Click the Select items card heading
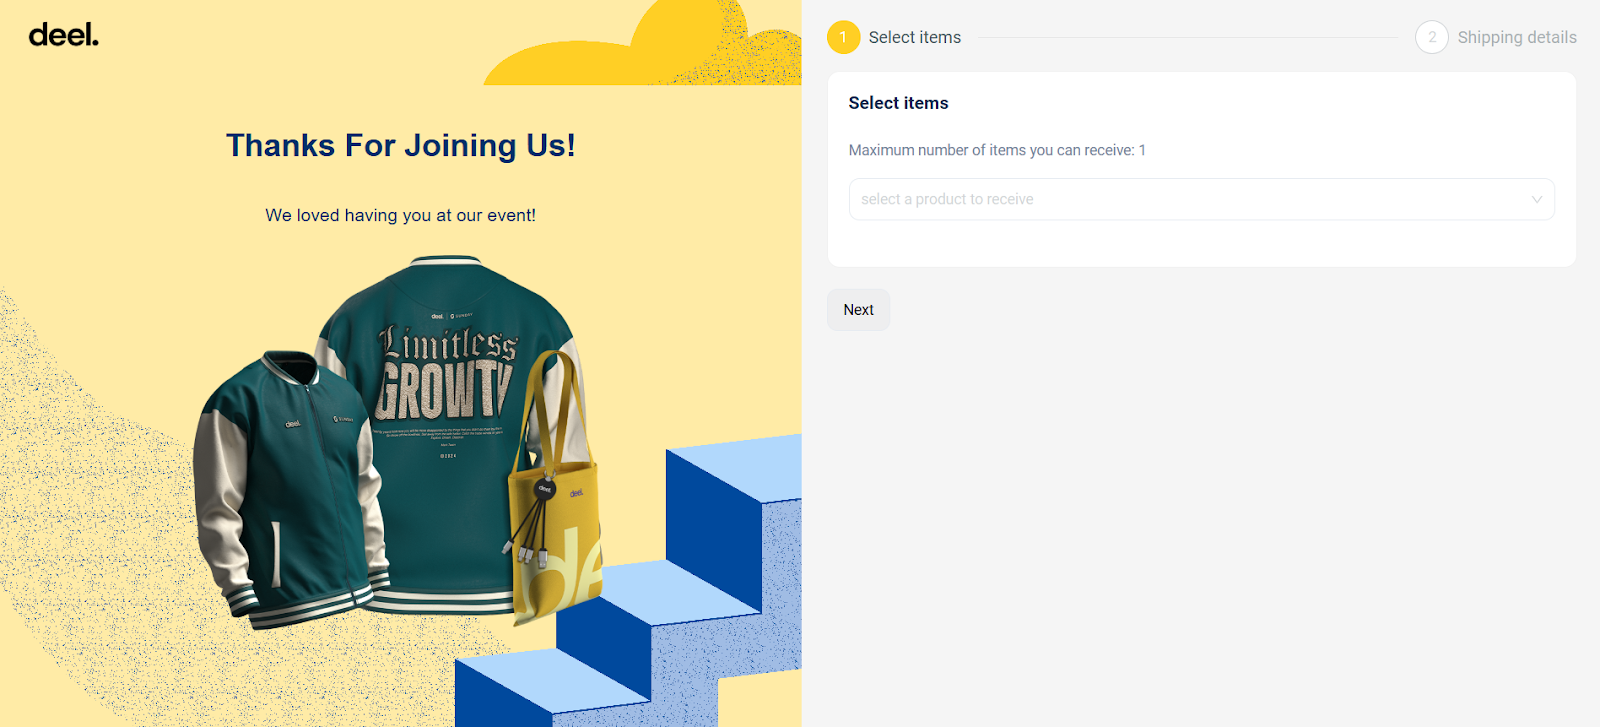Screen dimensions: 1600x727 (x=898, y=103)
